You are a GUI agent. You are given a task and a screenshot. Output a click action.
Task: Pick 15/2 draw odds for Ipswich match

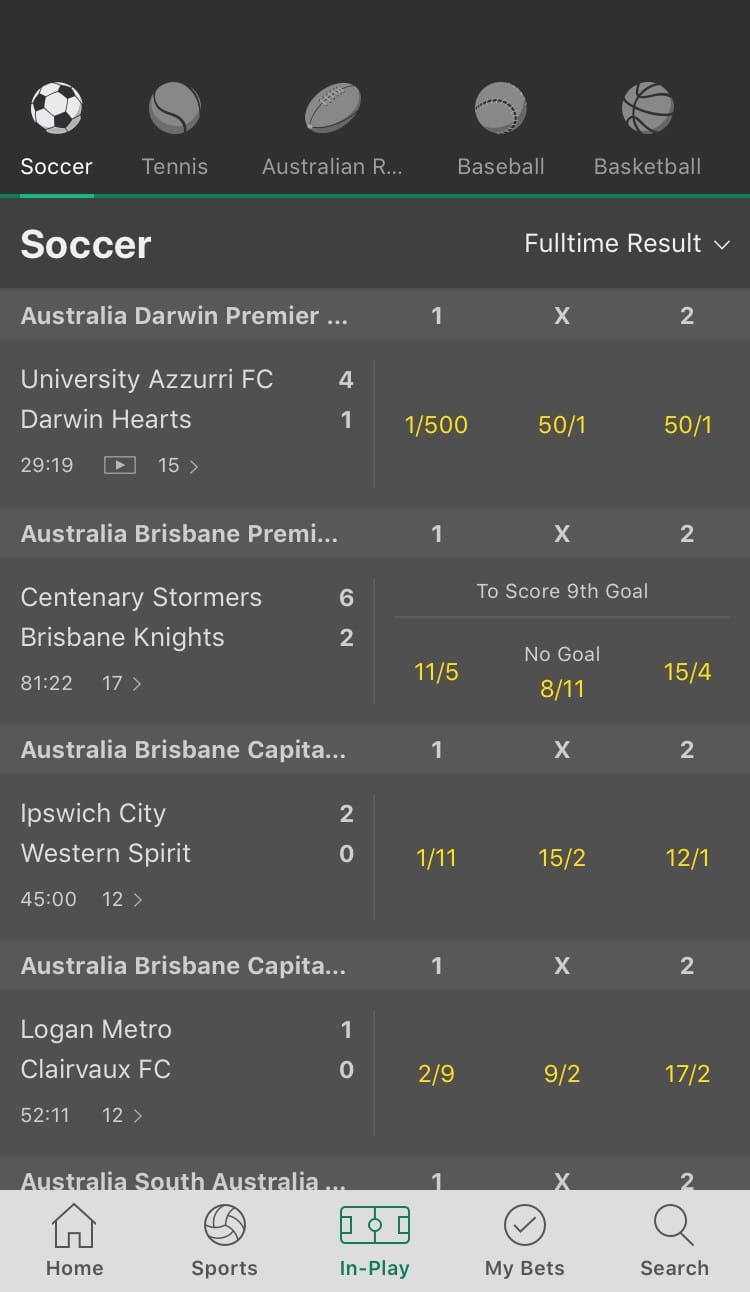562,857
